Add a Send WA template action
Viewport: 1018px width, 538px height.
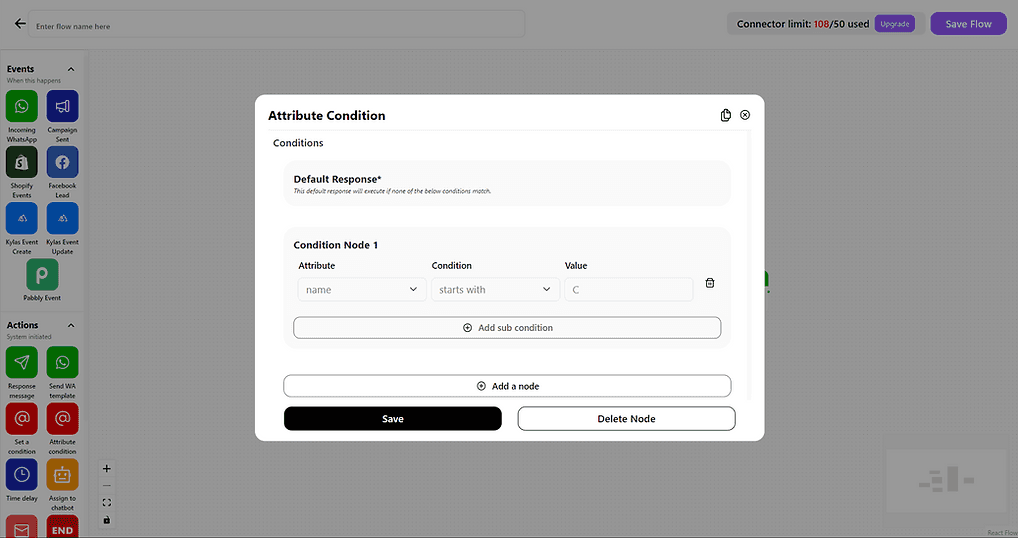(x=62, y=362)
